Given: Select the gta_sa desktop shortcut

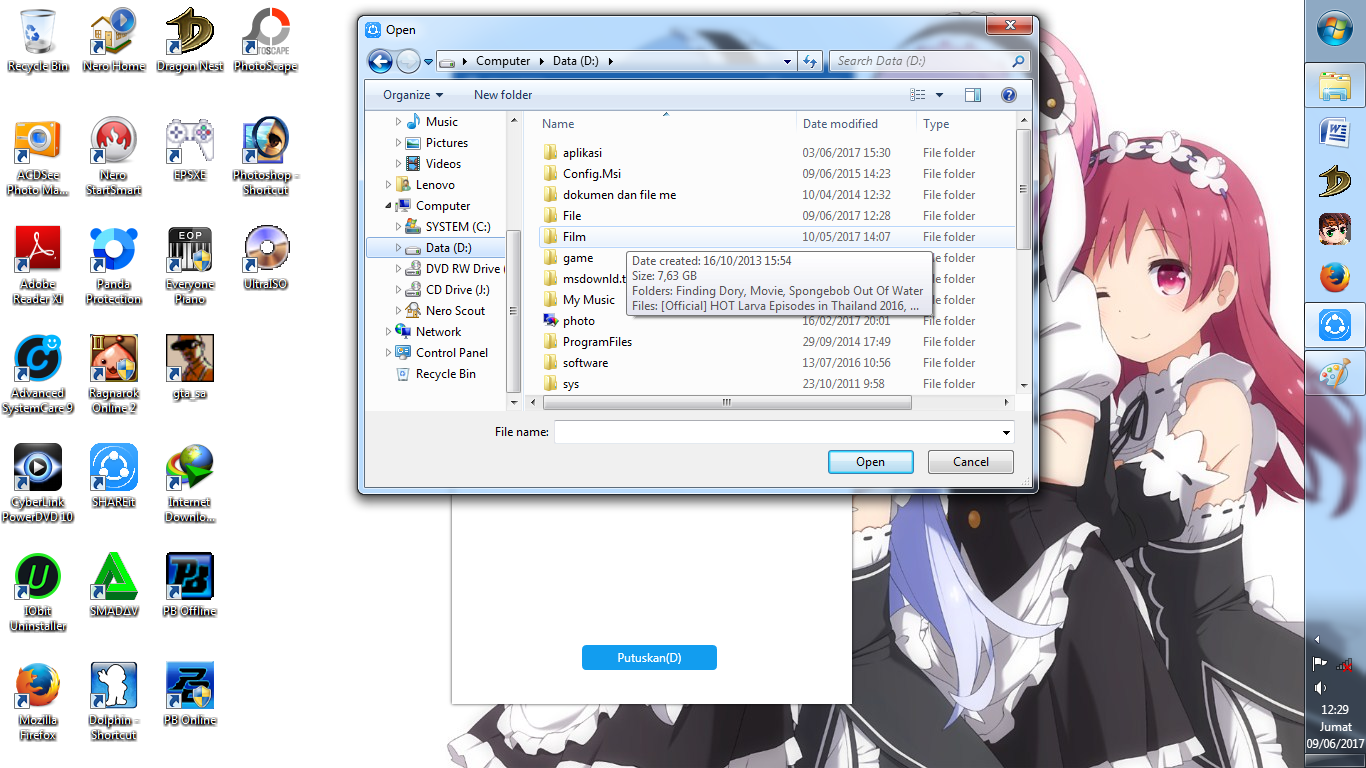Looking at the screenshot, I should coord(190,367).
